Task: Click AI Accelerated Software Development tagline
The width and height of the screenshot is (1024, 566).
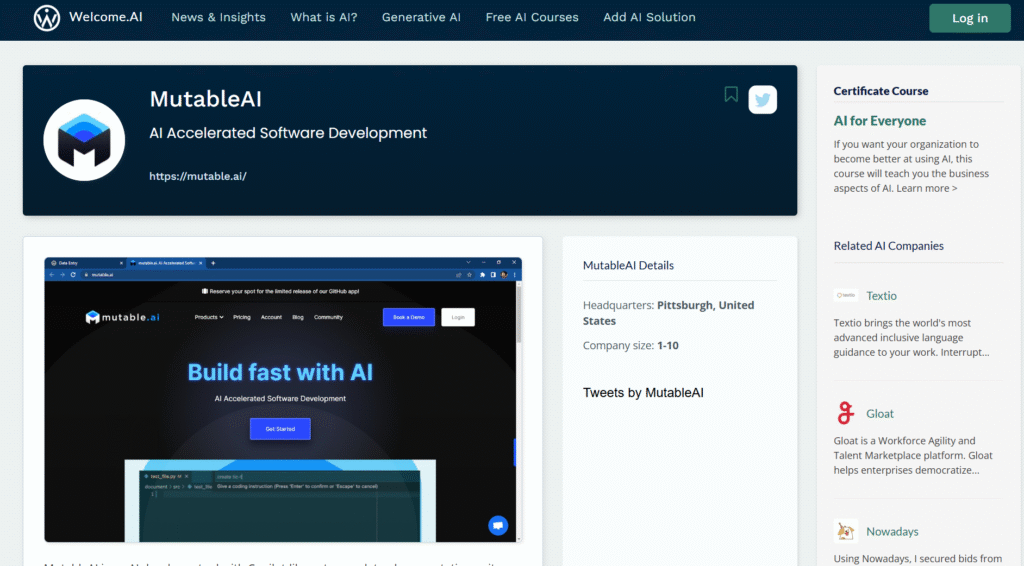Action: click(x=288, y=133)
